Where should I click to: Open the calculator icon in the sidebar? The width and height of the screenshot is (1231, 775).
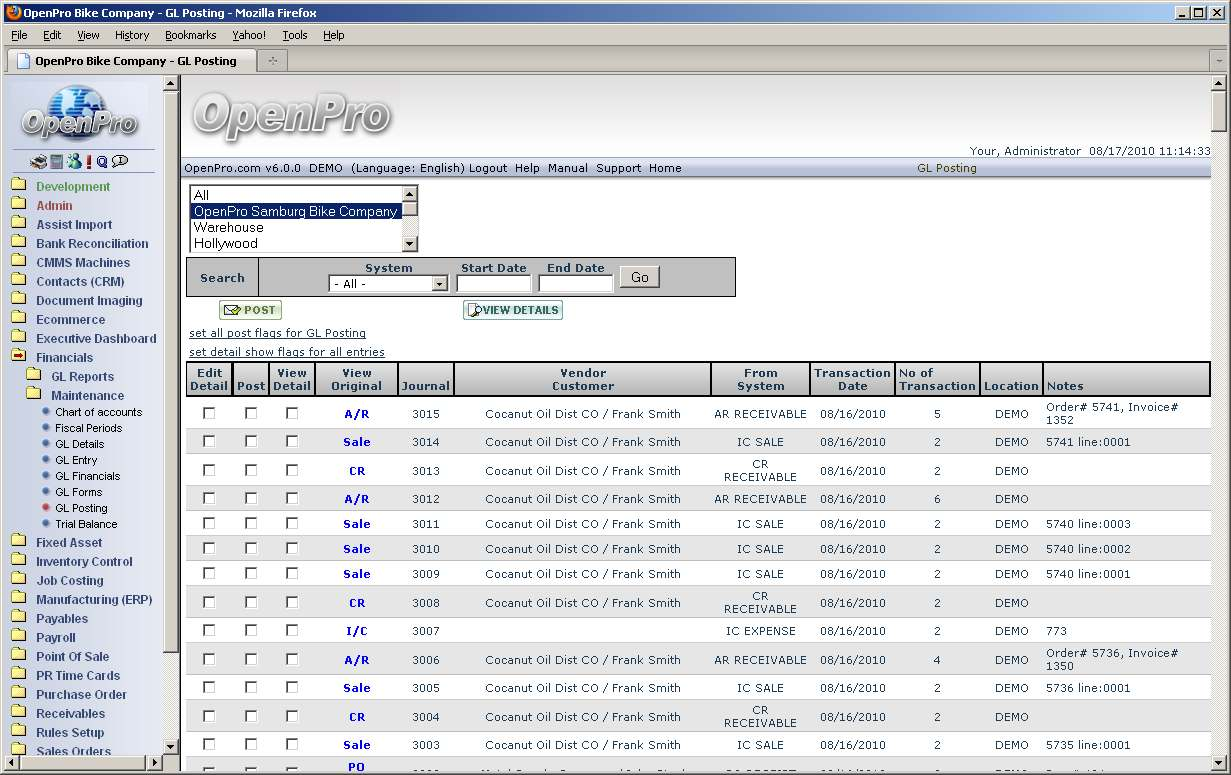pos(57,162)
